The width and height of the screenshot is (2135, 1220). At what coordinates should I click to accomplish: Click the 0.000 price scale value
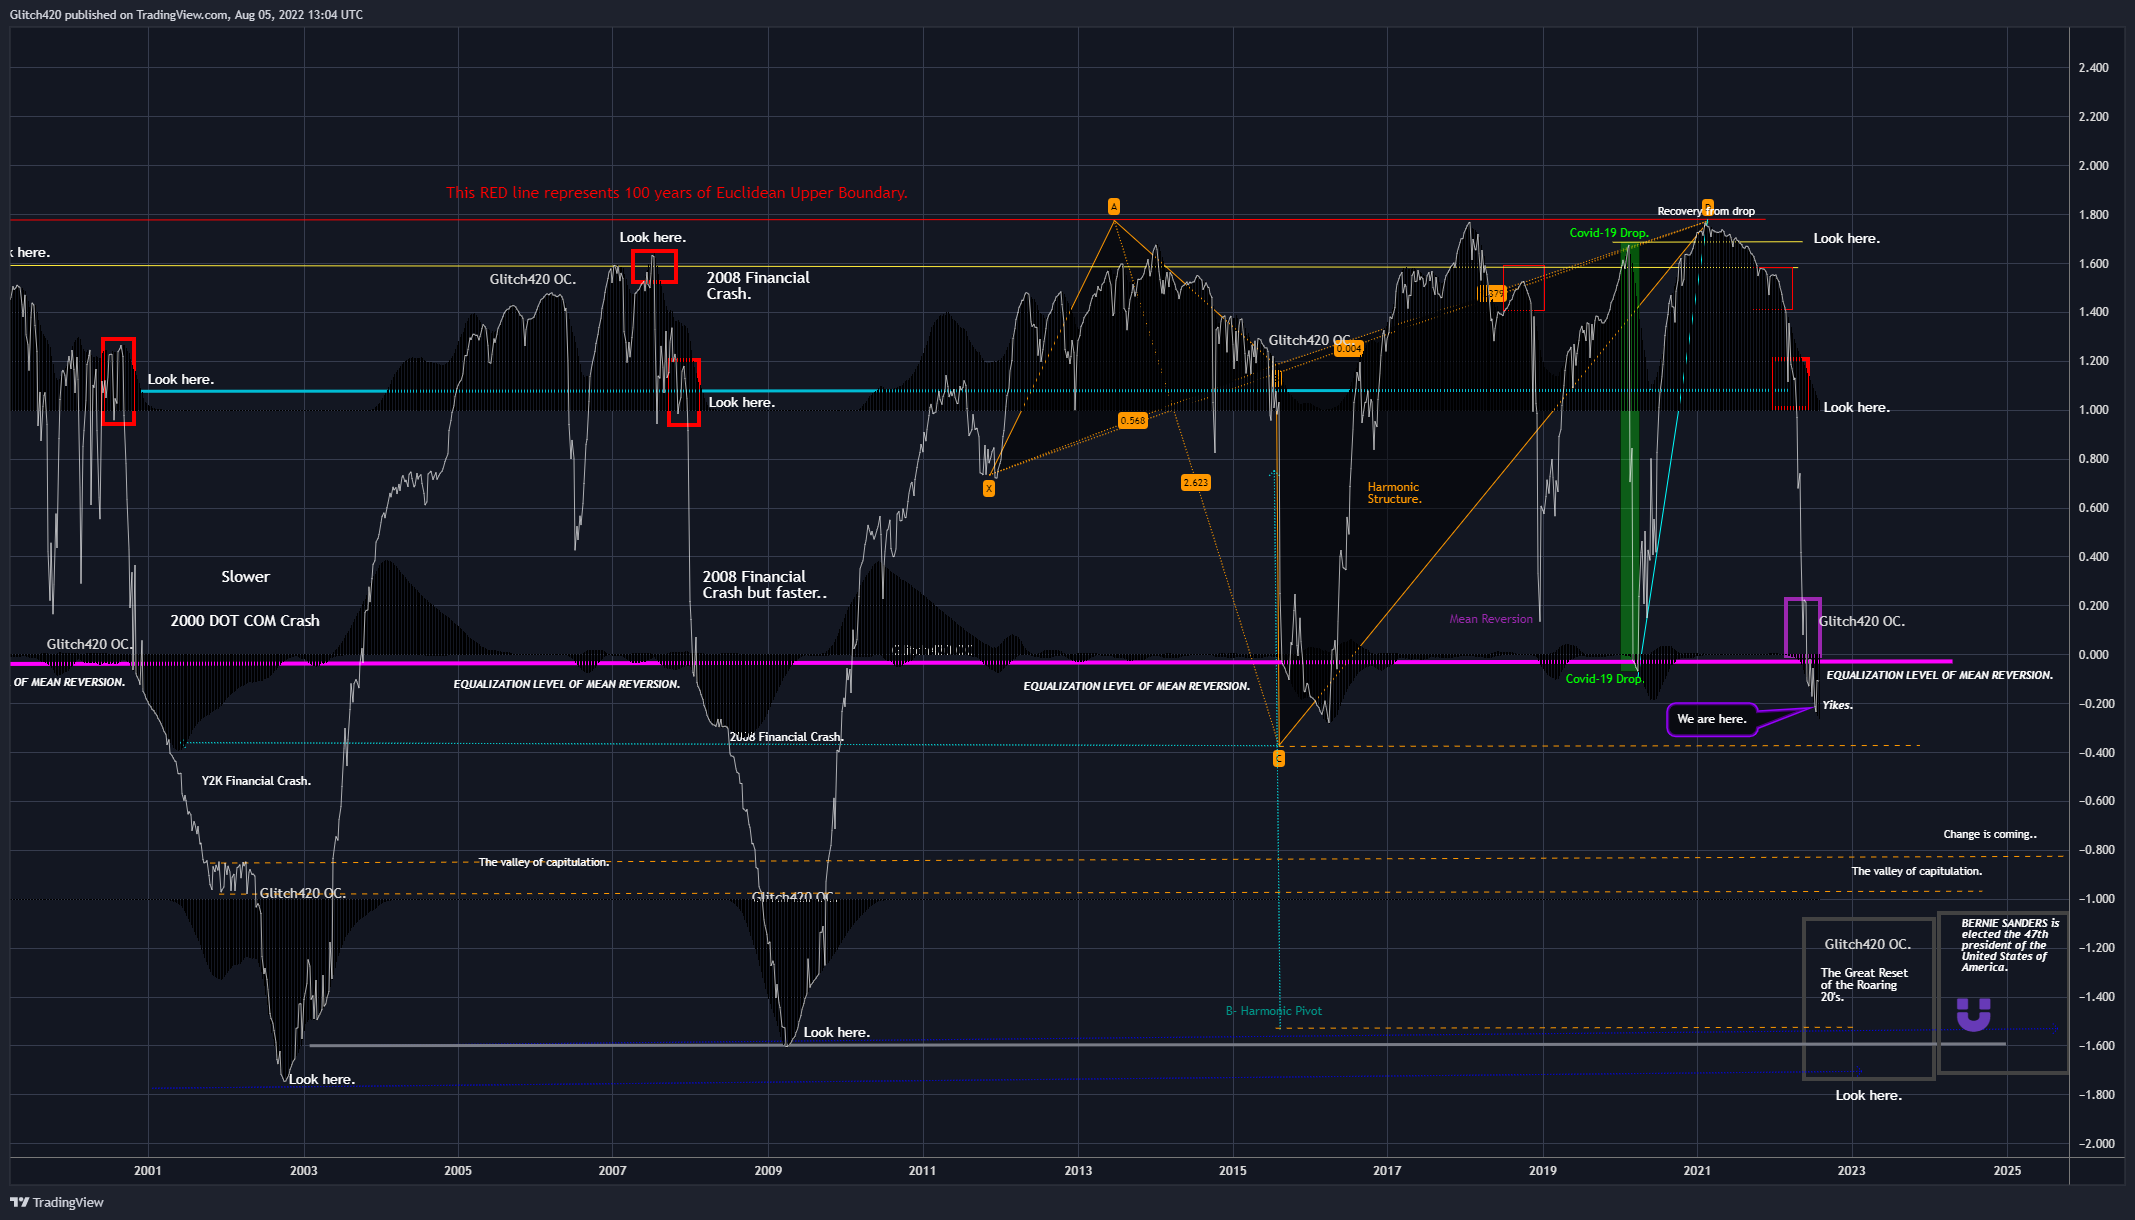(2093, 655)
